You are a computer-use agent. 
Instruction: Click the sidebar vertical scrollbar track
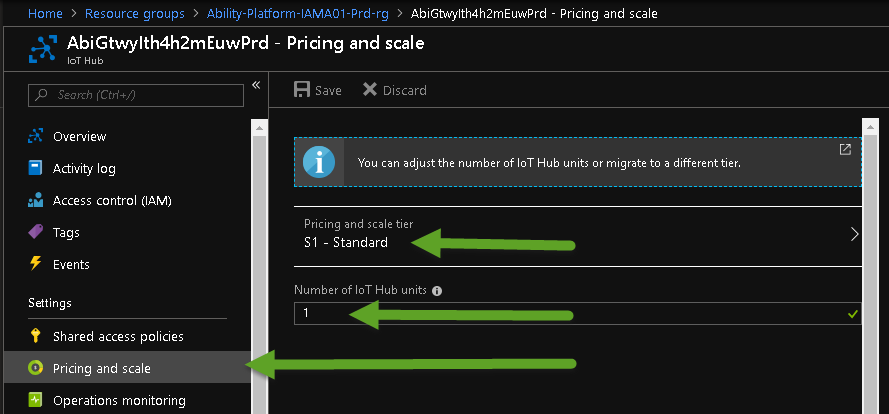pyautogui.click(x=259, y=275)
